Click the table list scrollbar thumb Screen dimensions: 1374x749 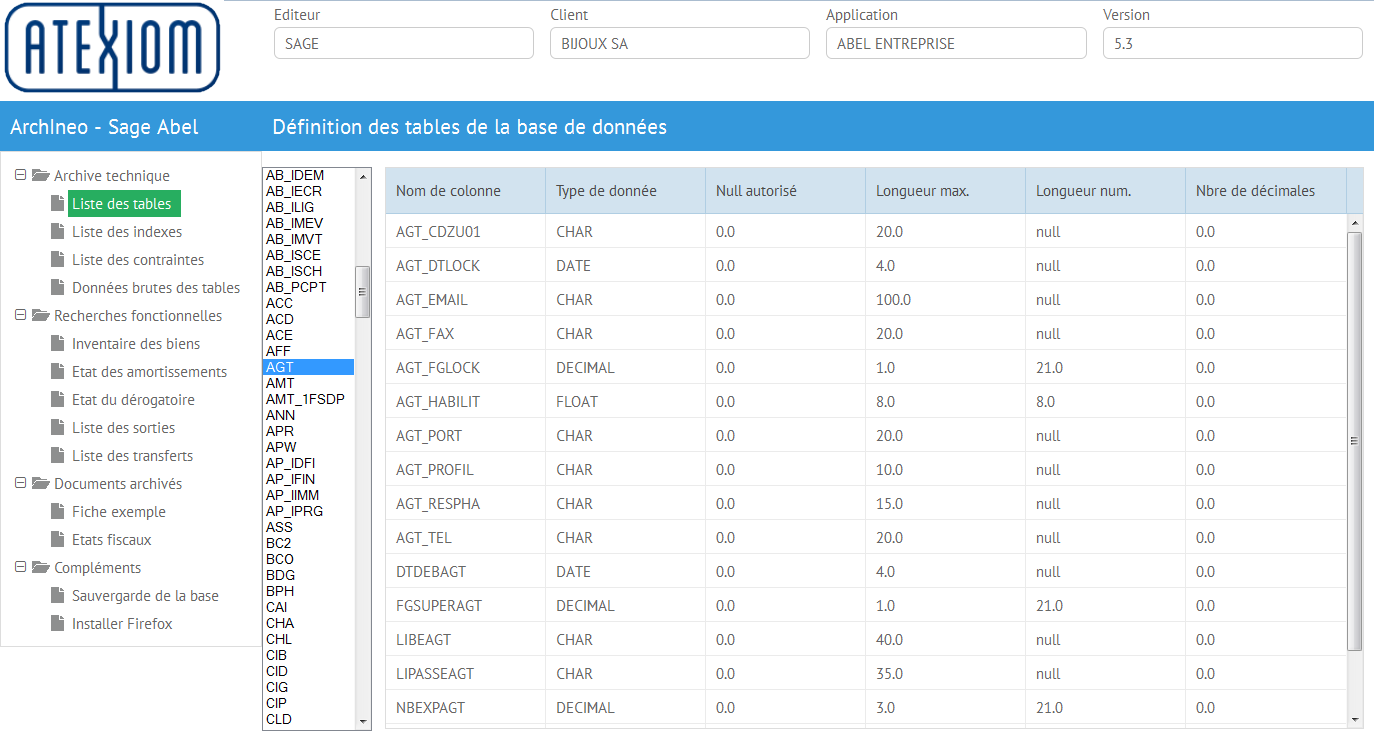pyautogui.click(x=363, y=292)
